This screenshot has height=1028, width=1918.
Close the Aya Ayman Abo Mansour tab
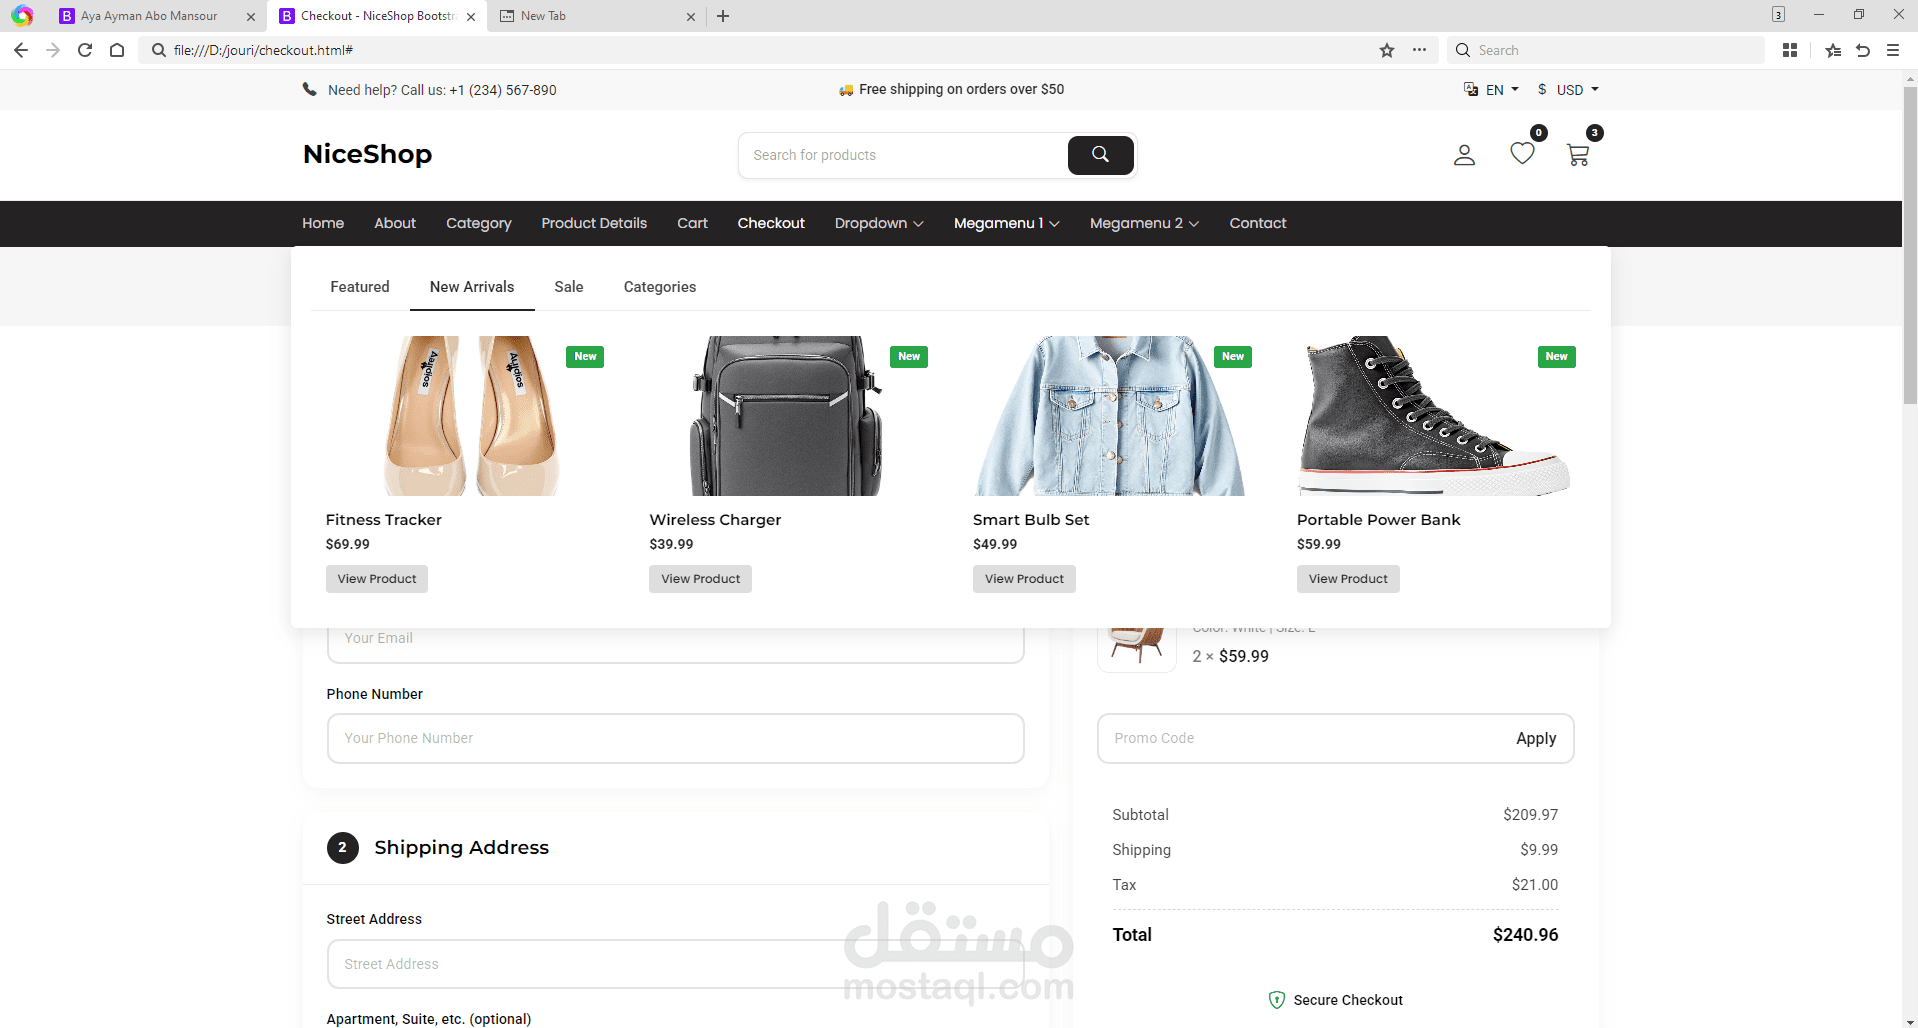[x=251, y=16]
